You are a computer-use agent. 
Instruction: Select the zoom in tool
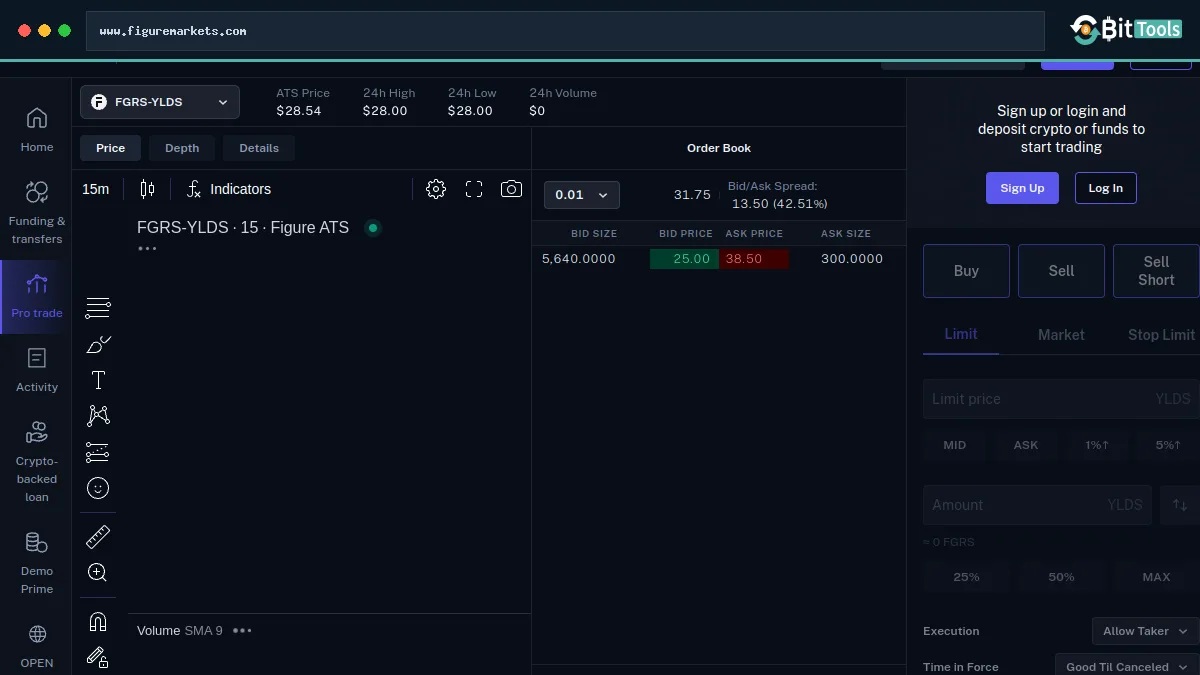click(x=98, y=573)
